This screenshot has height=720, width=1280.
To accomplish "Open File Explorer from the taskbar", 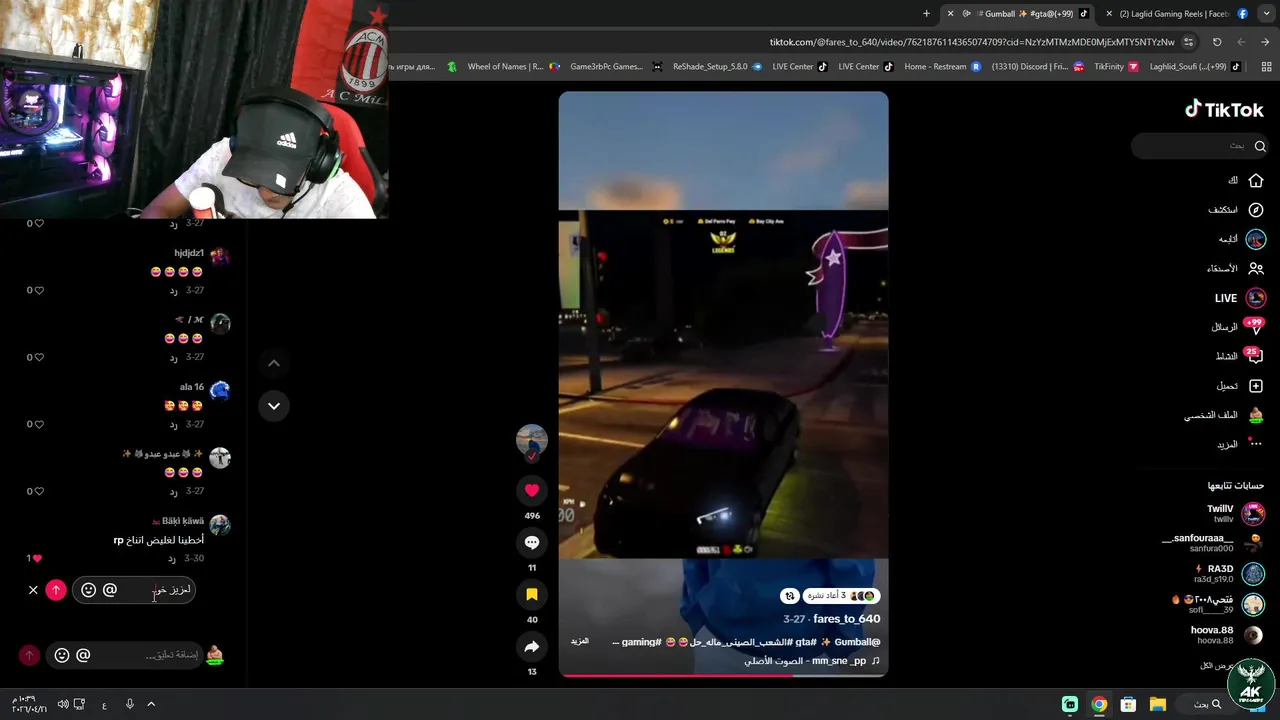I will [1157, 704].
